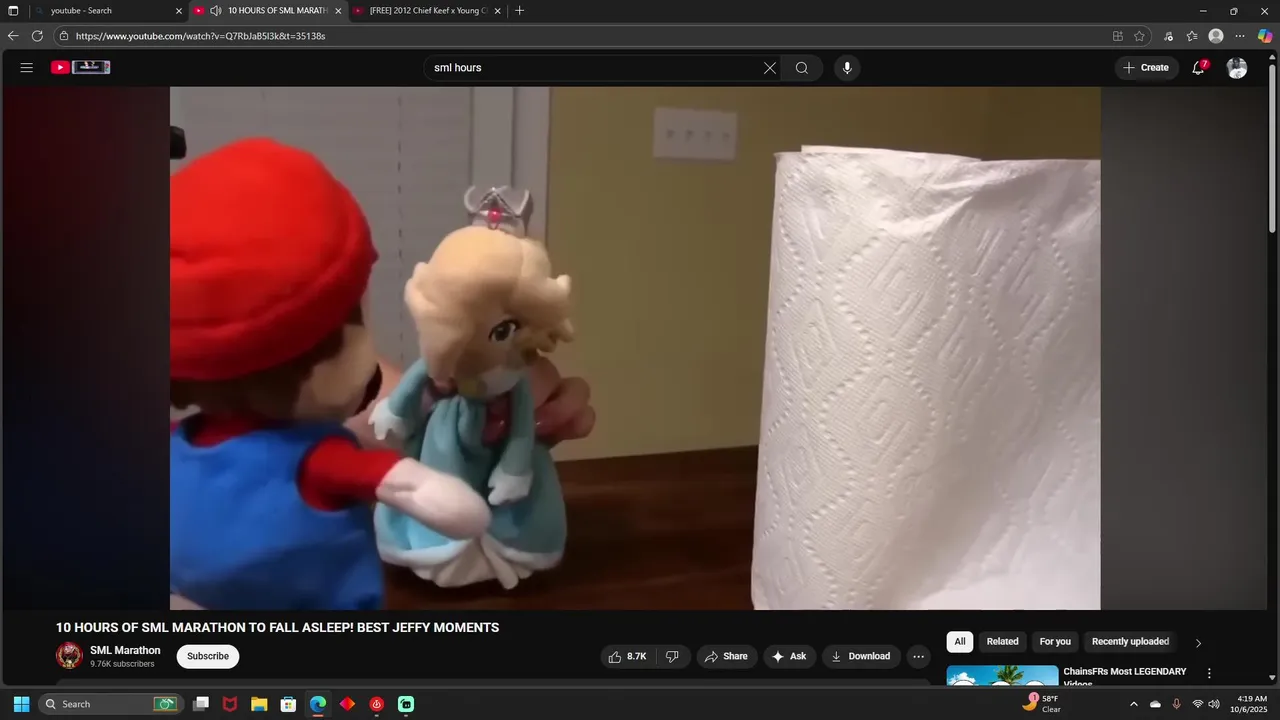Viewport: 1280px width, 720px height.
Task: Open the apps icon in address bar
Action: point(1118,36)
